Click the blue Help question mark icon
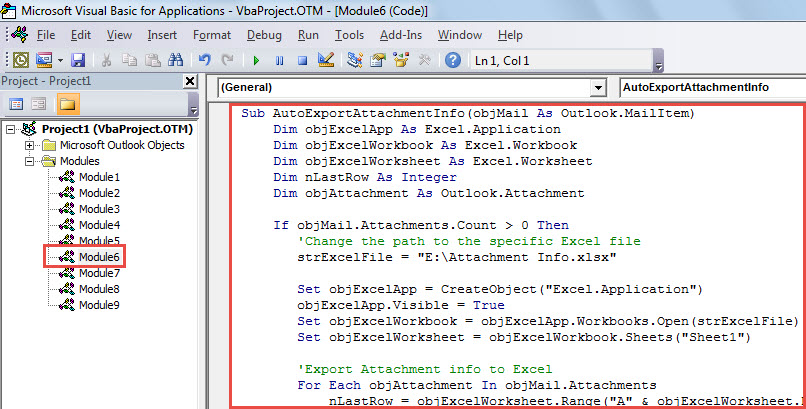Viewport: 806px width, 409px height. (453, 60)
